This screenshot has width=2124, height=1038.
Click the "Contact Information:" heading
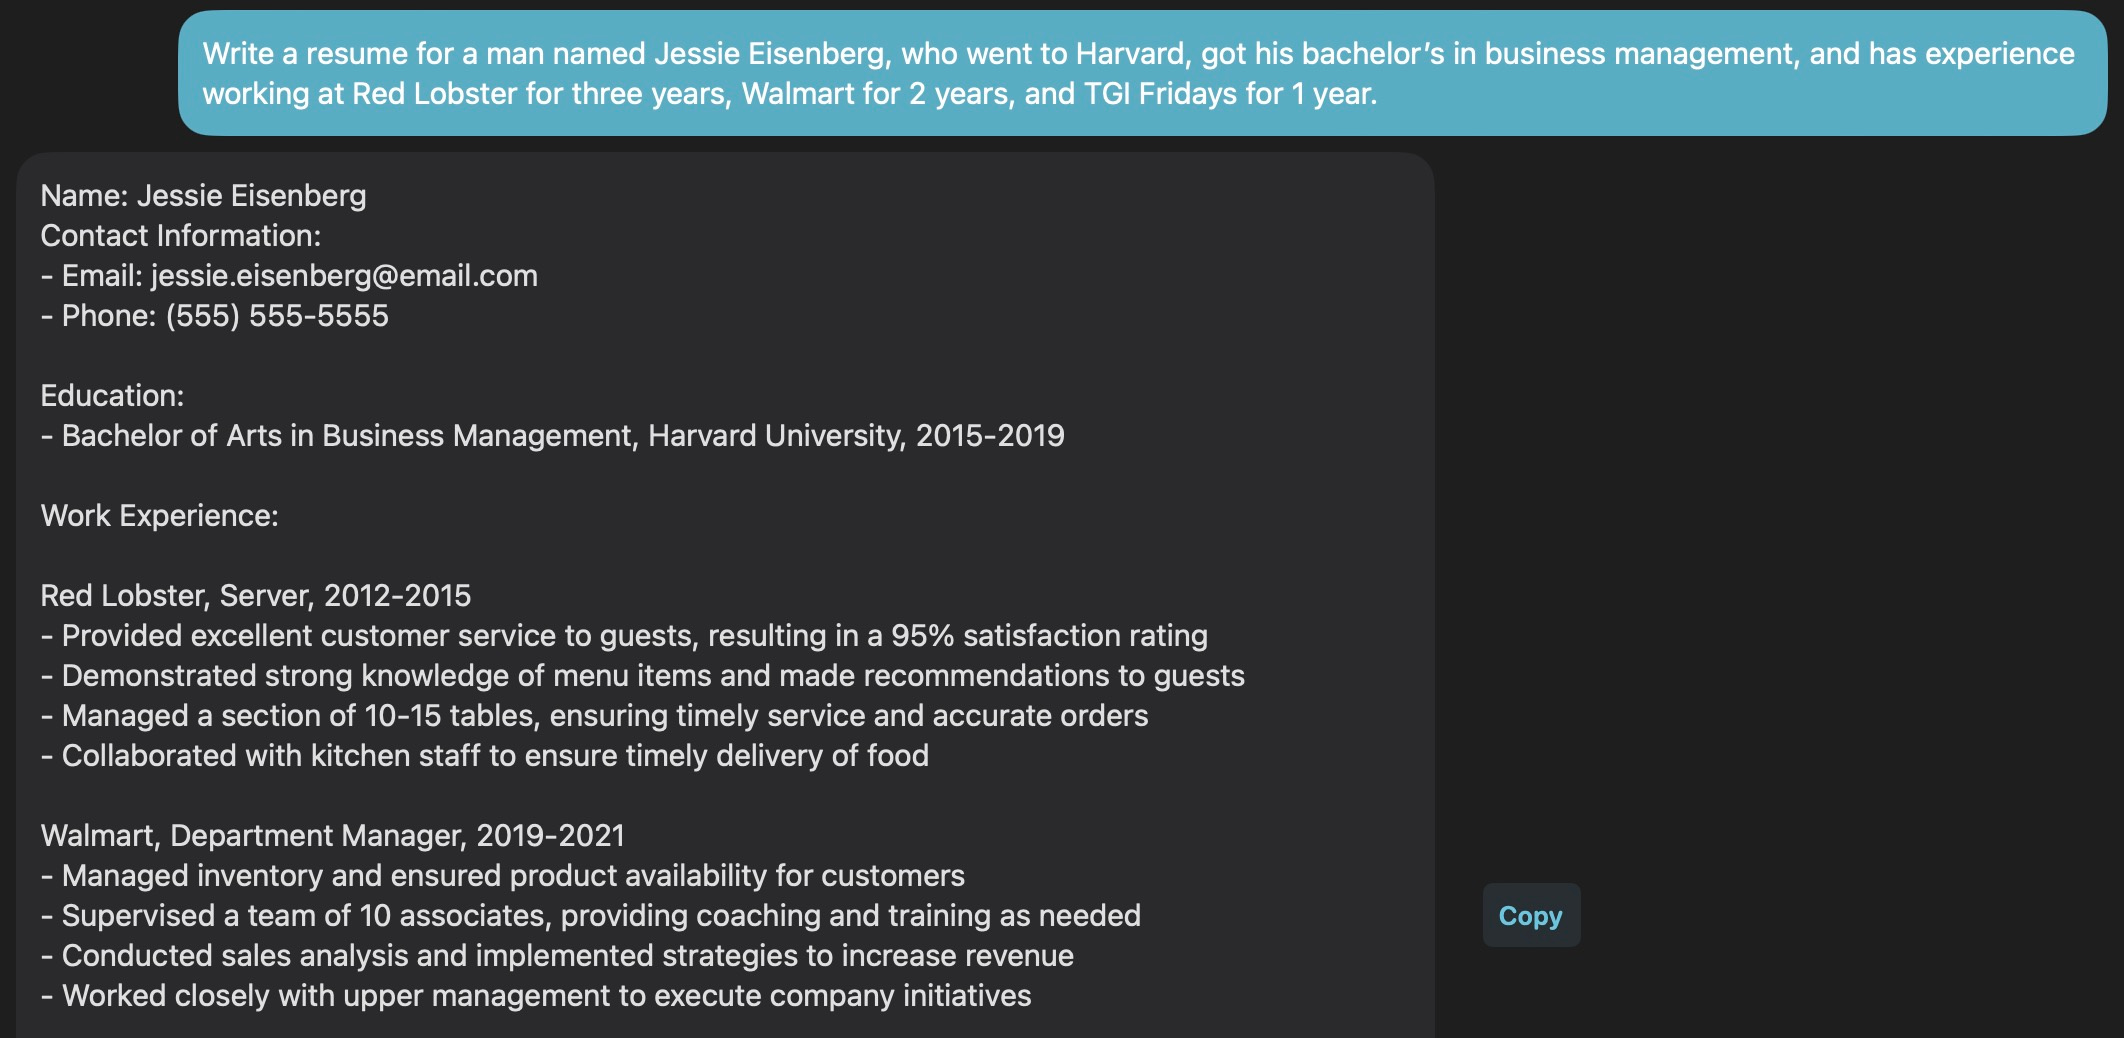(x=180, y=235)
